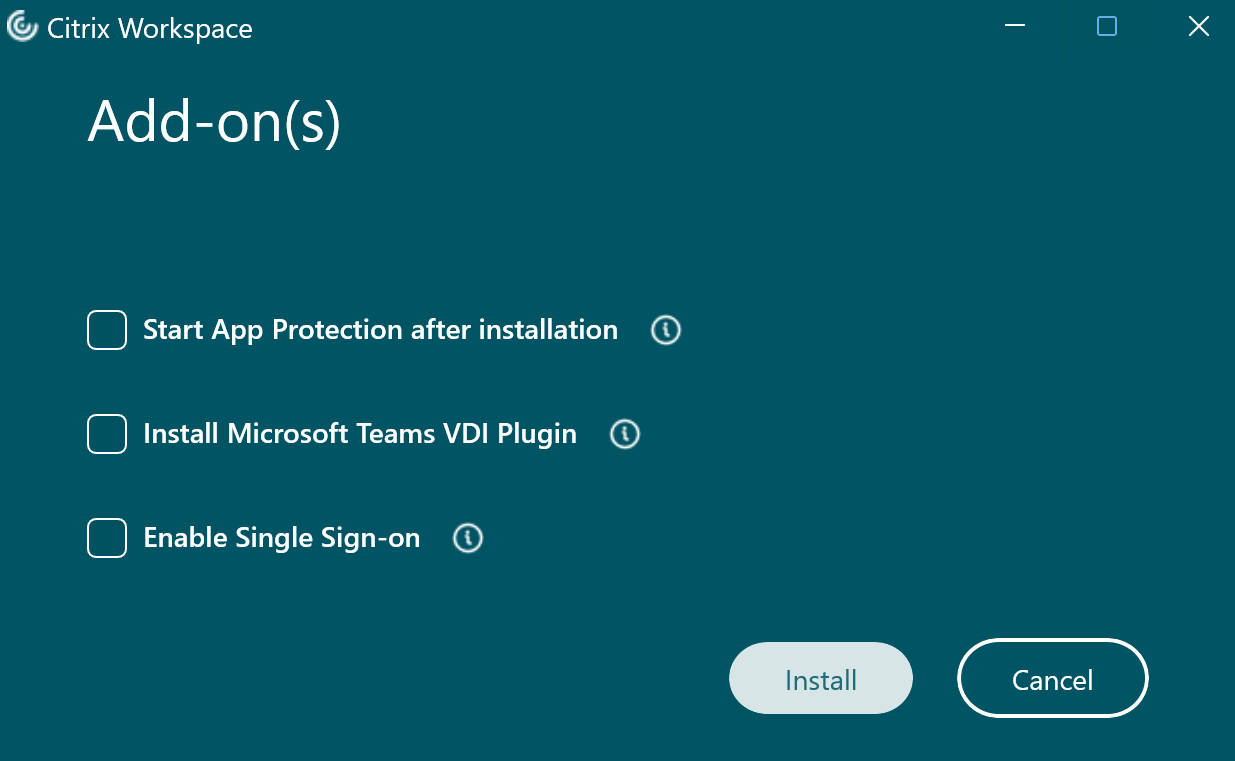
Task: Show the tooltip beside App Protection option
Action: (665, 330)
